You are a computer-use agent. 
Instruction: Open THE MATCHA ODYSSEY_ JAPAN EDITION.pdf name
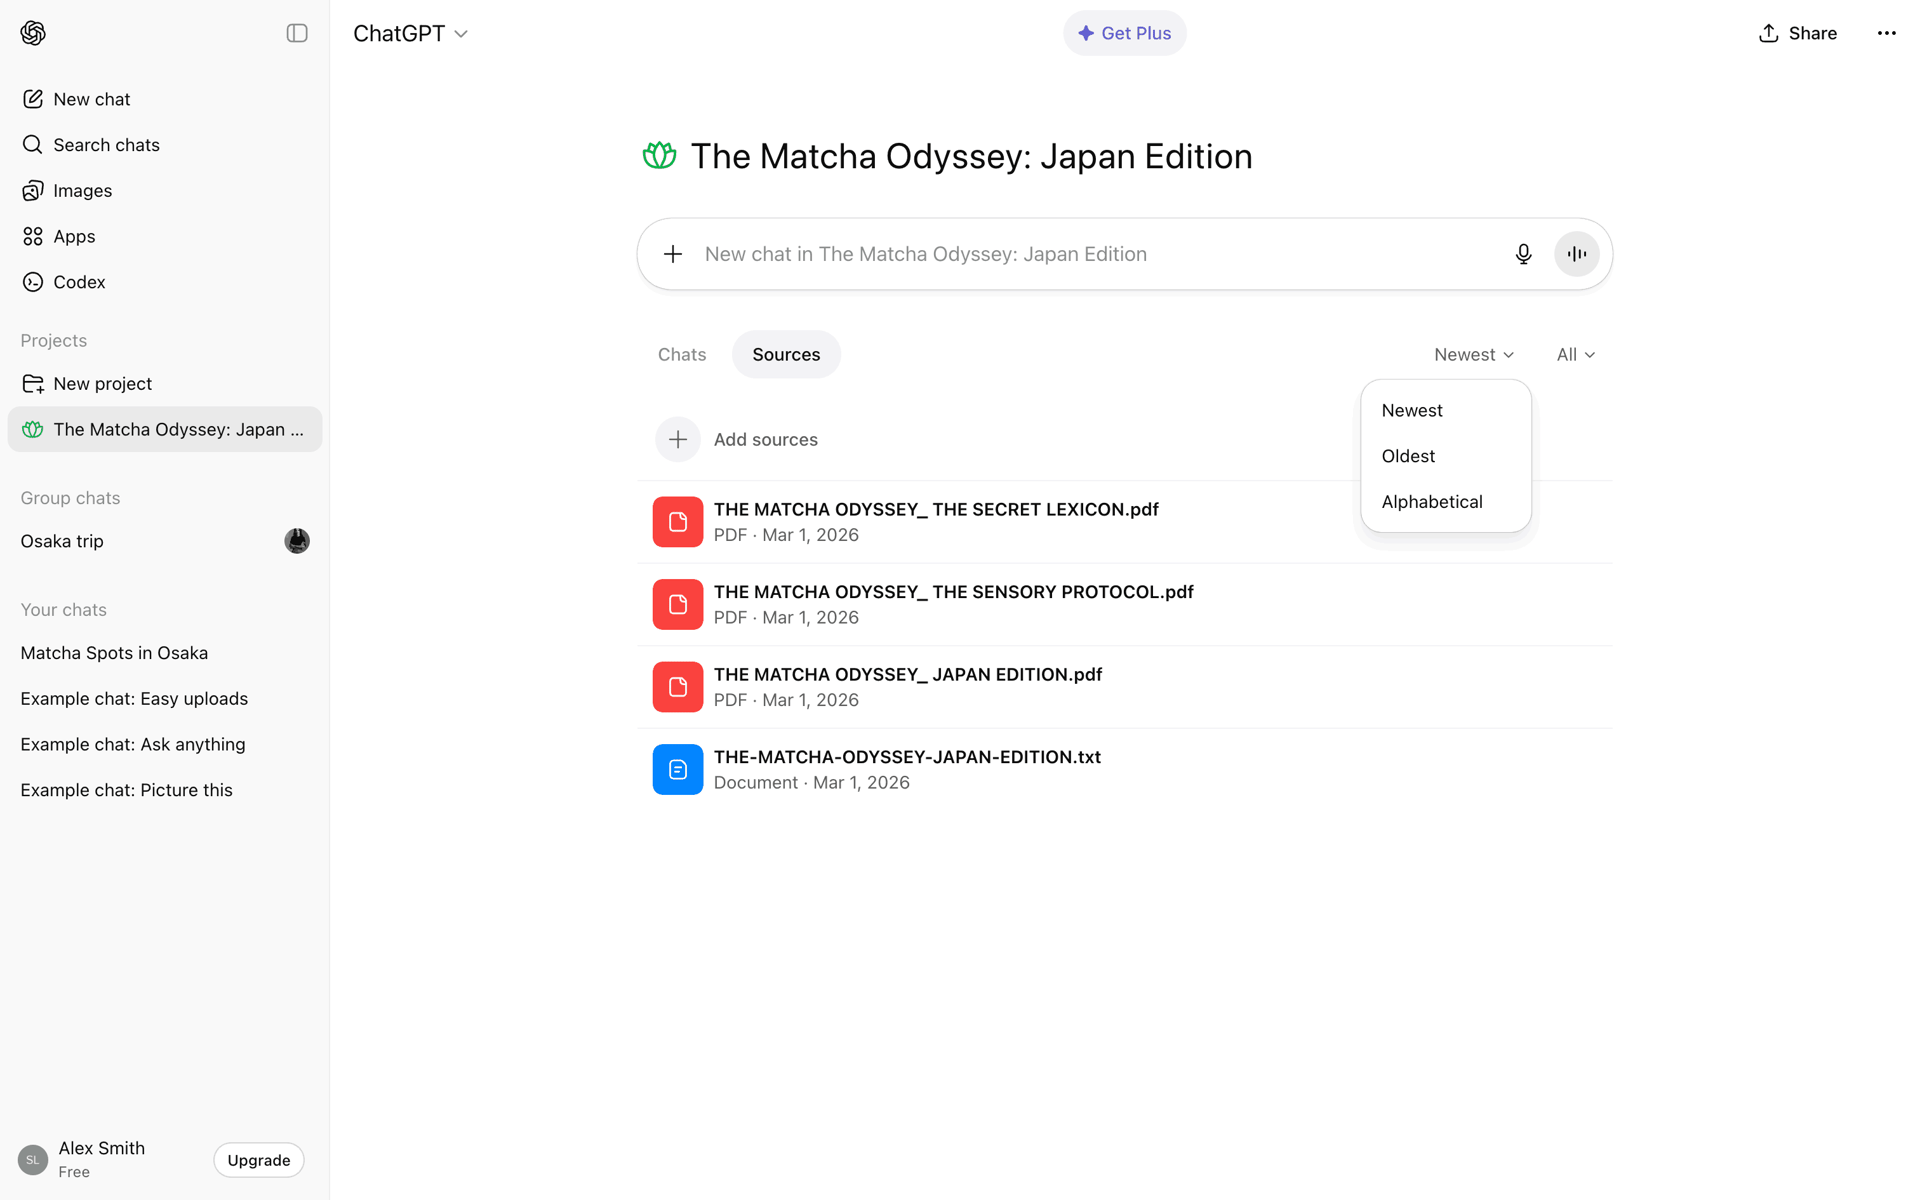(x=908, y=674)
